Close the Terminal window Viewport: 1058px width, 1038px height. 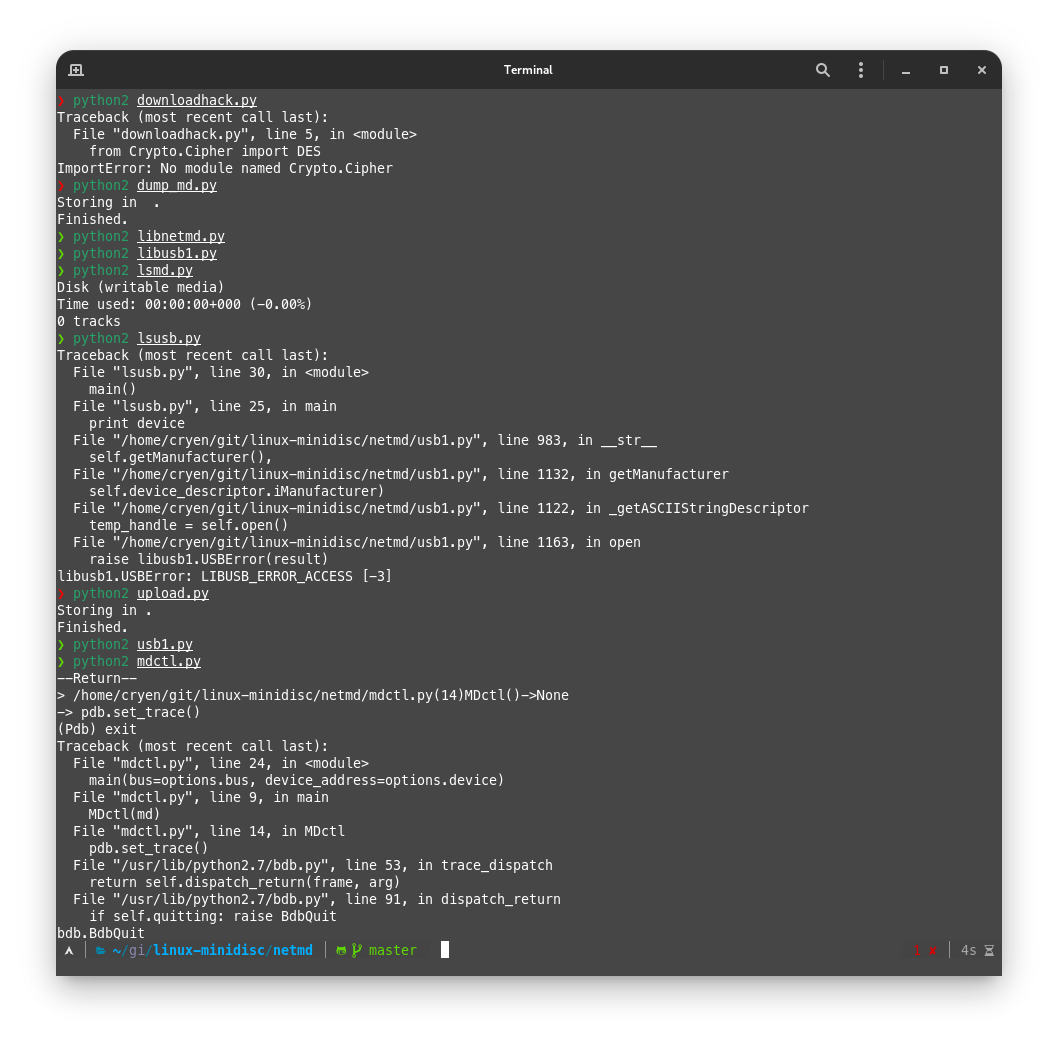982,70
